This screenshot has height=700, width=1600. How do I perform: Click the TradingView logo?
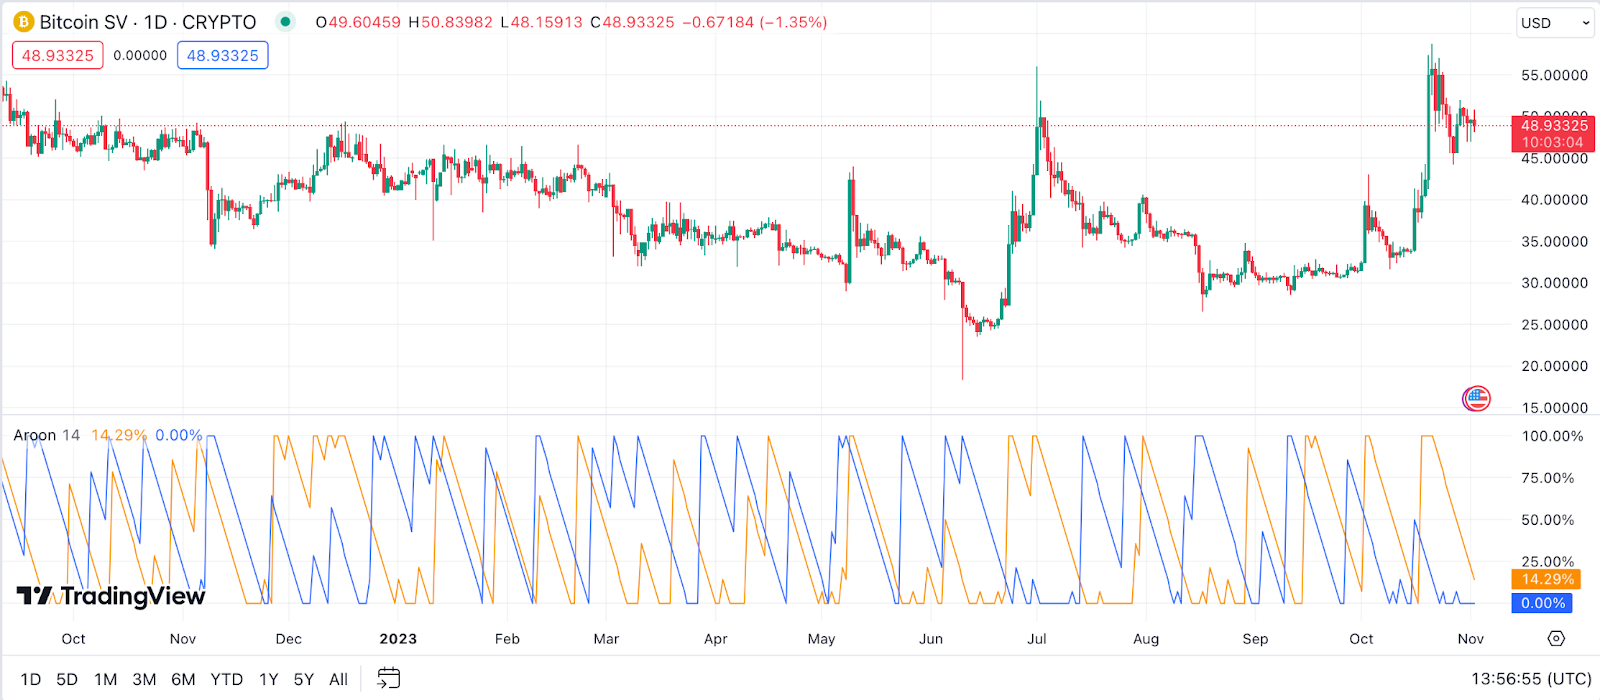click(x=111, y=596)
